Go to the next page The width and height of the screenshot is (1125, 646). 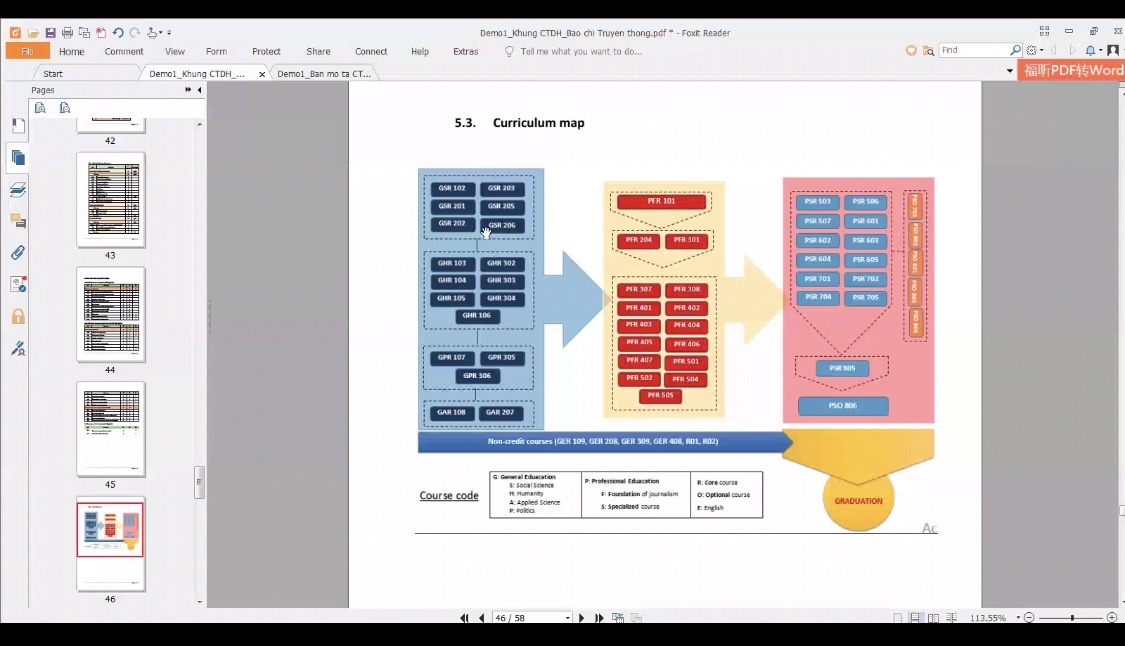pos(581,618)
